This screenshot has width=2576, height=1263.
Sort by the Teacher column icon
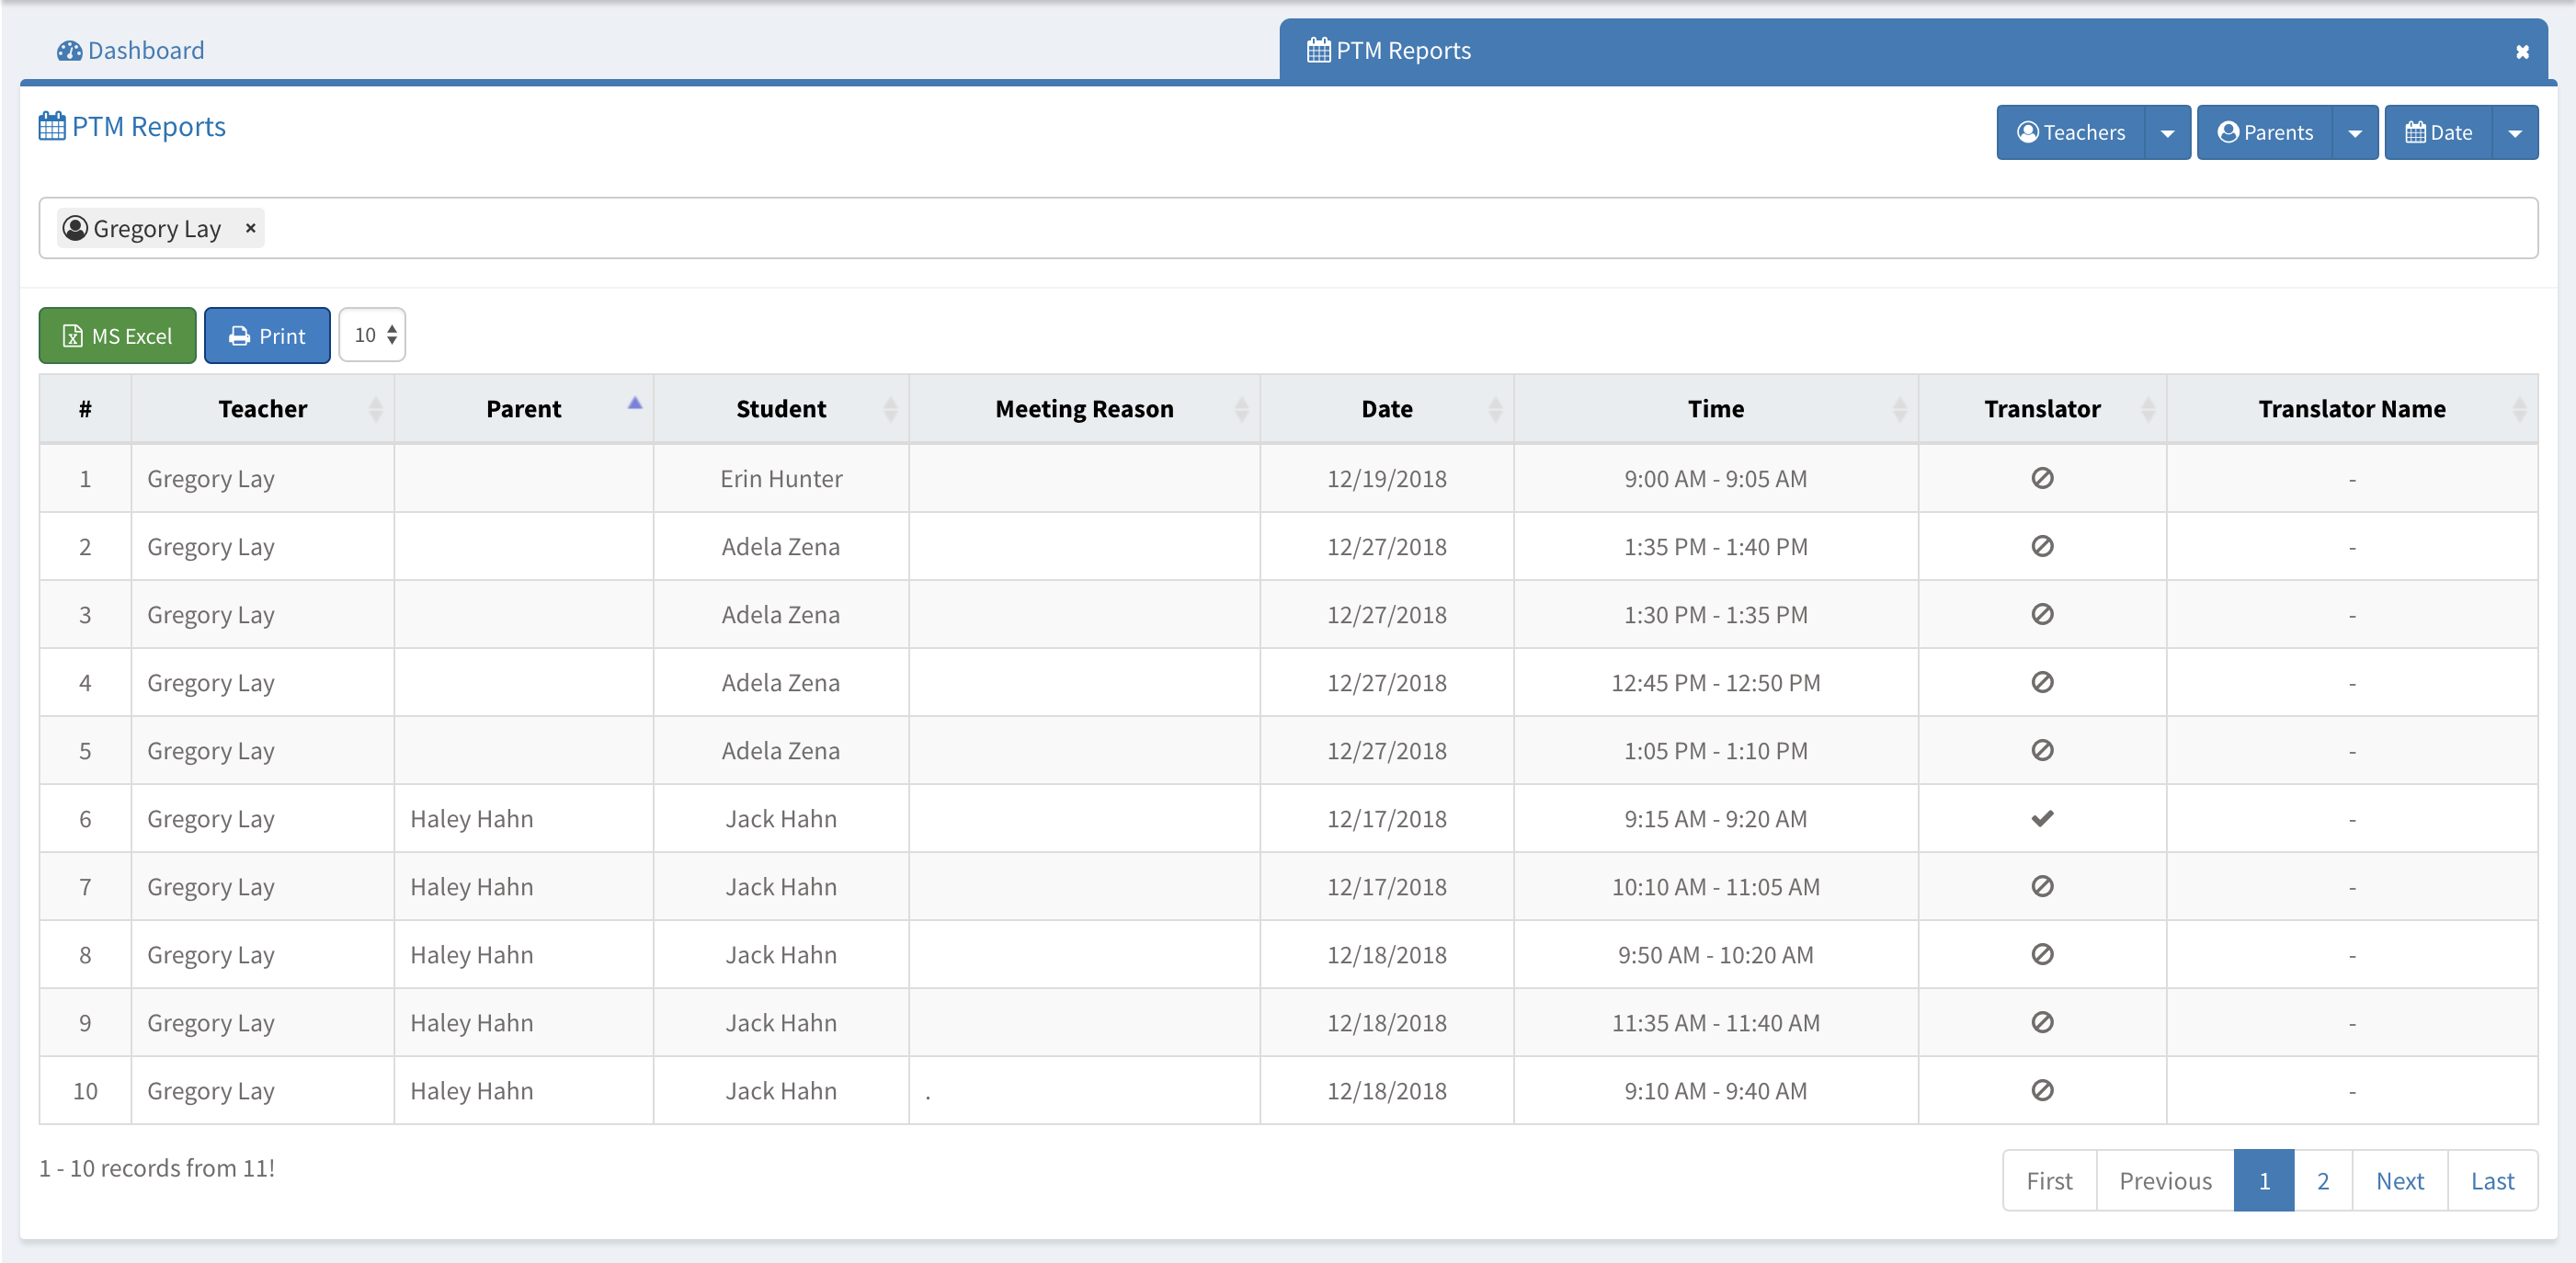pos(375,409)
